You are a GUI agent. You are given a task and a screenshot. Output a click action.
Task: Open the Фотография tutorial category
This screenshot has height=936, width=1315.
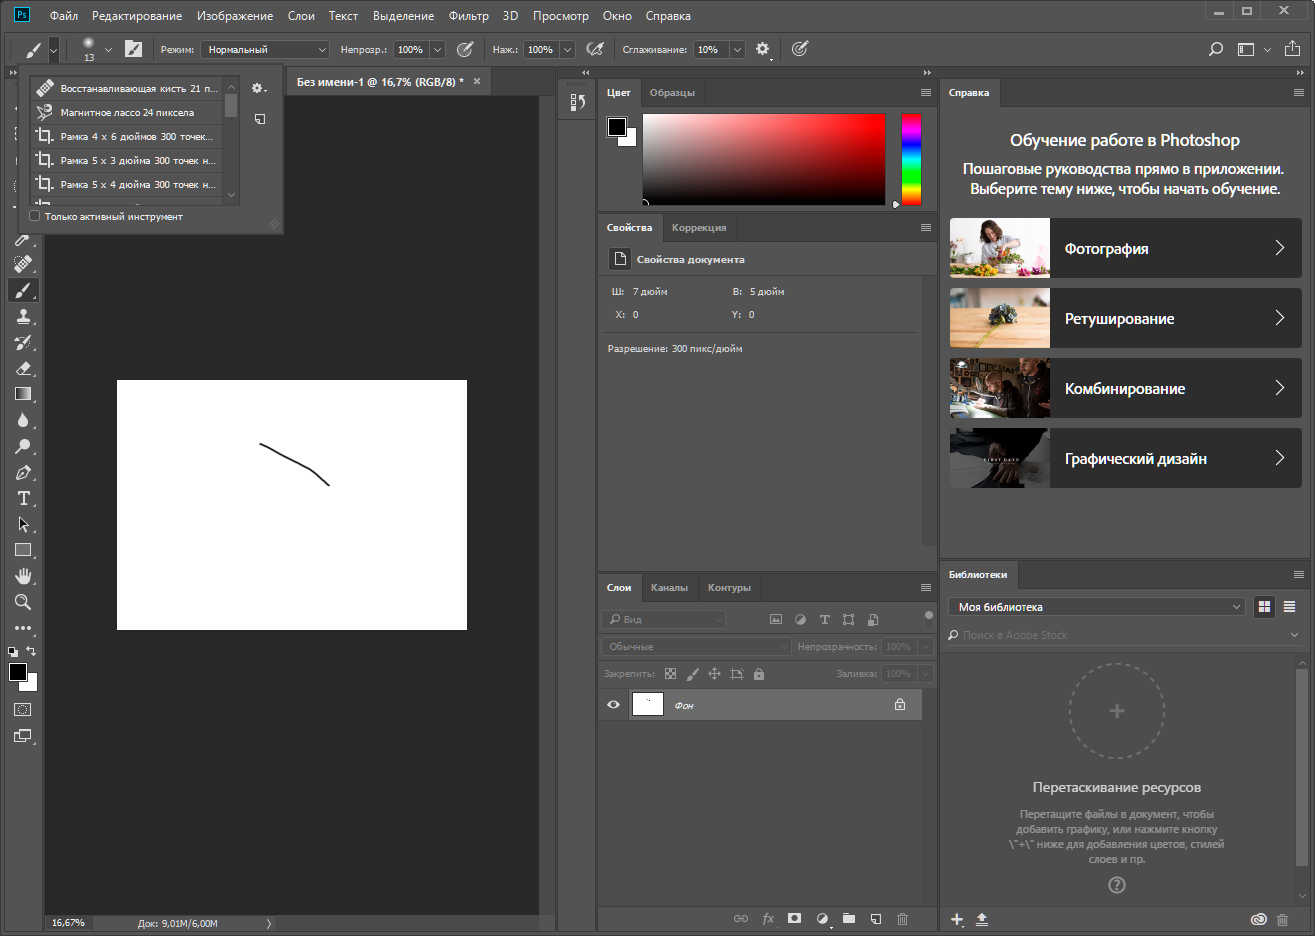coord(1126,248)
